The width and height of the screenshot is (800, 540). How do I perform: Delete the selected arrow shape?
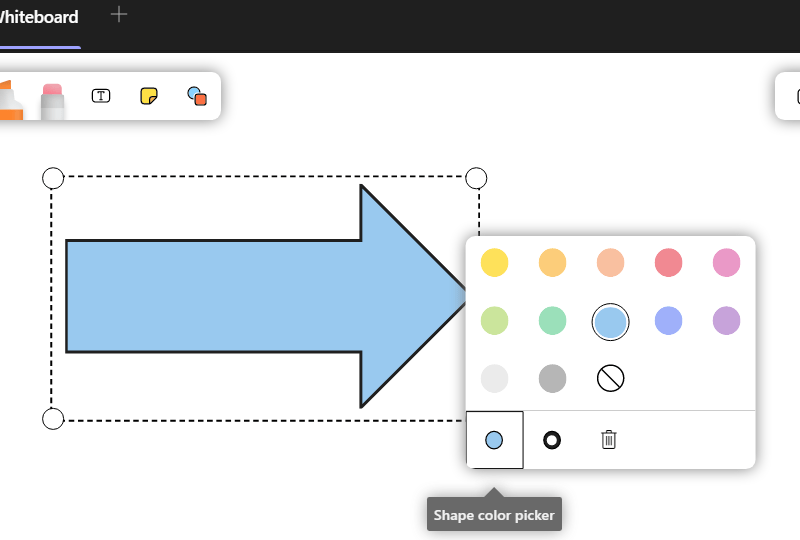point(609,439)
